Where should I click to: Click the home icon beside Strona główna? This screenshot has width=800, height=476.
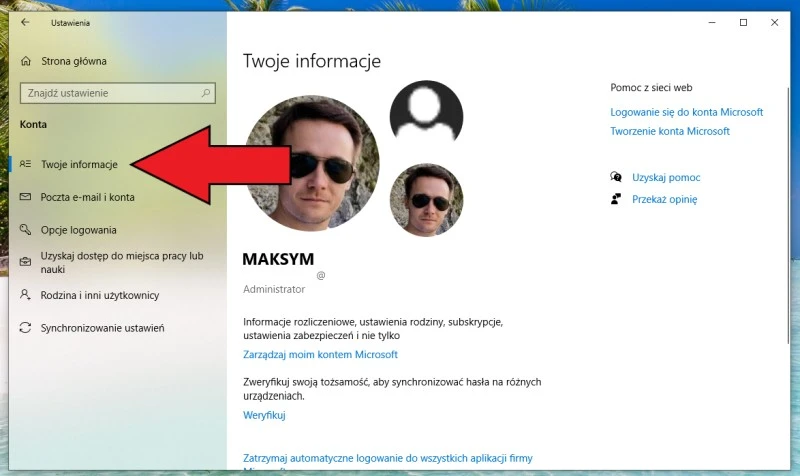tap(26, 61)
